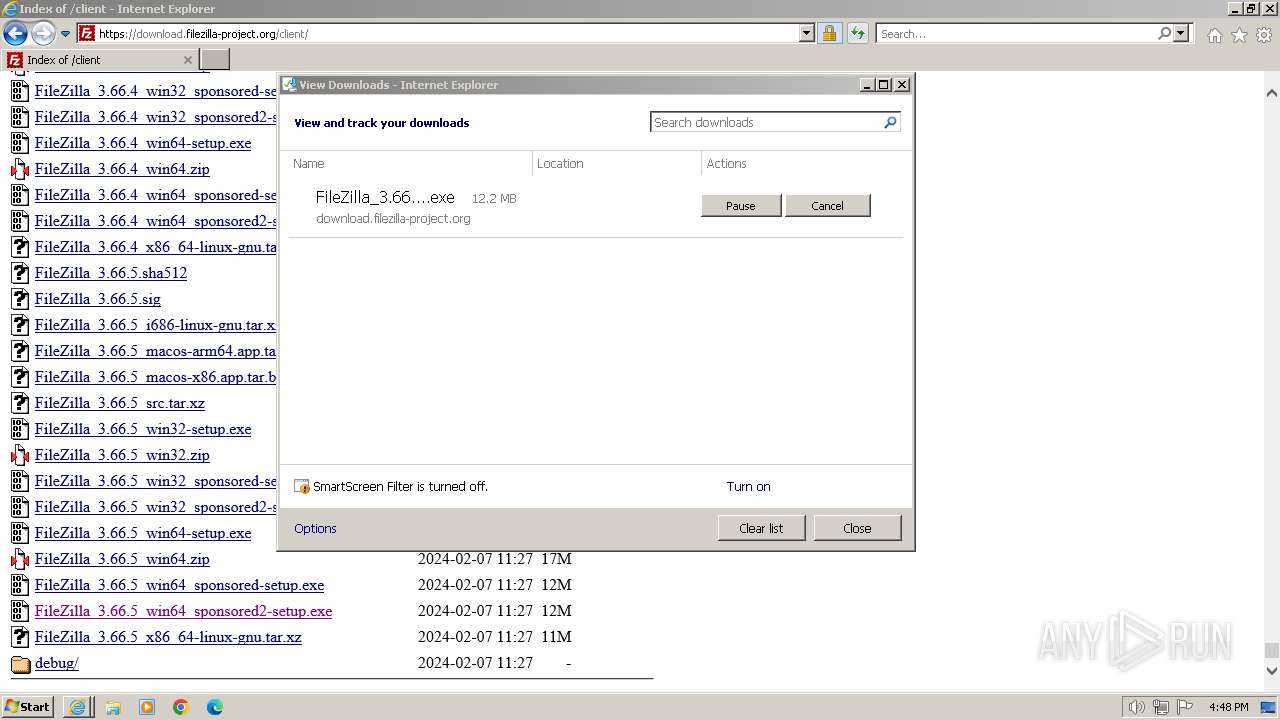Click the zip icon beside FileZilla_3.66.4_win64.zip

coord(20,169)
